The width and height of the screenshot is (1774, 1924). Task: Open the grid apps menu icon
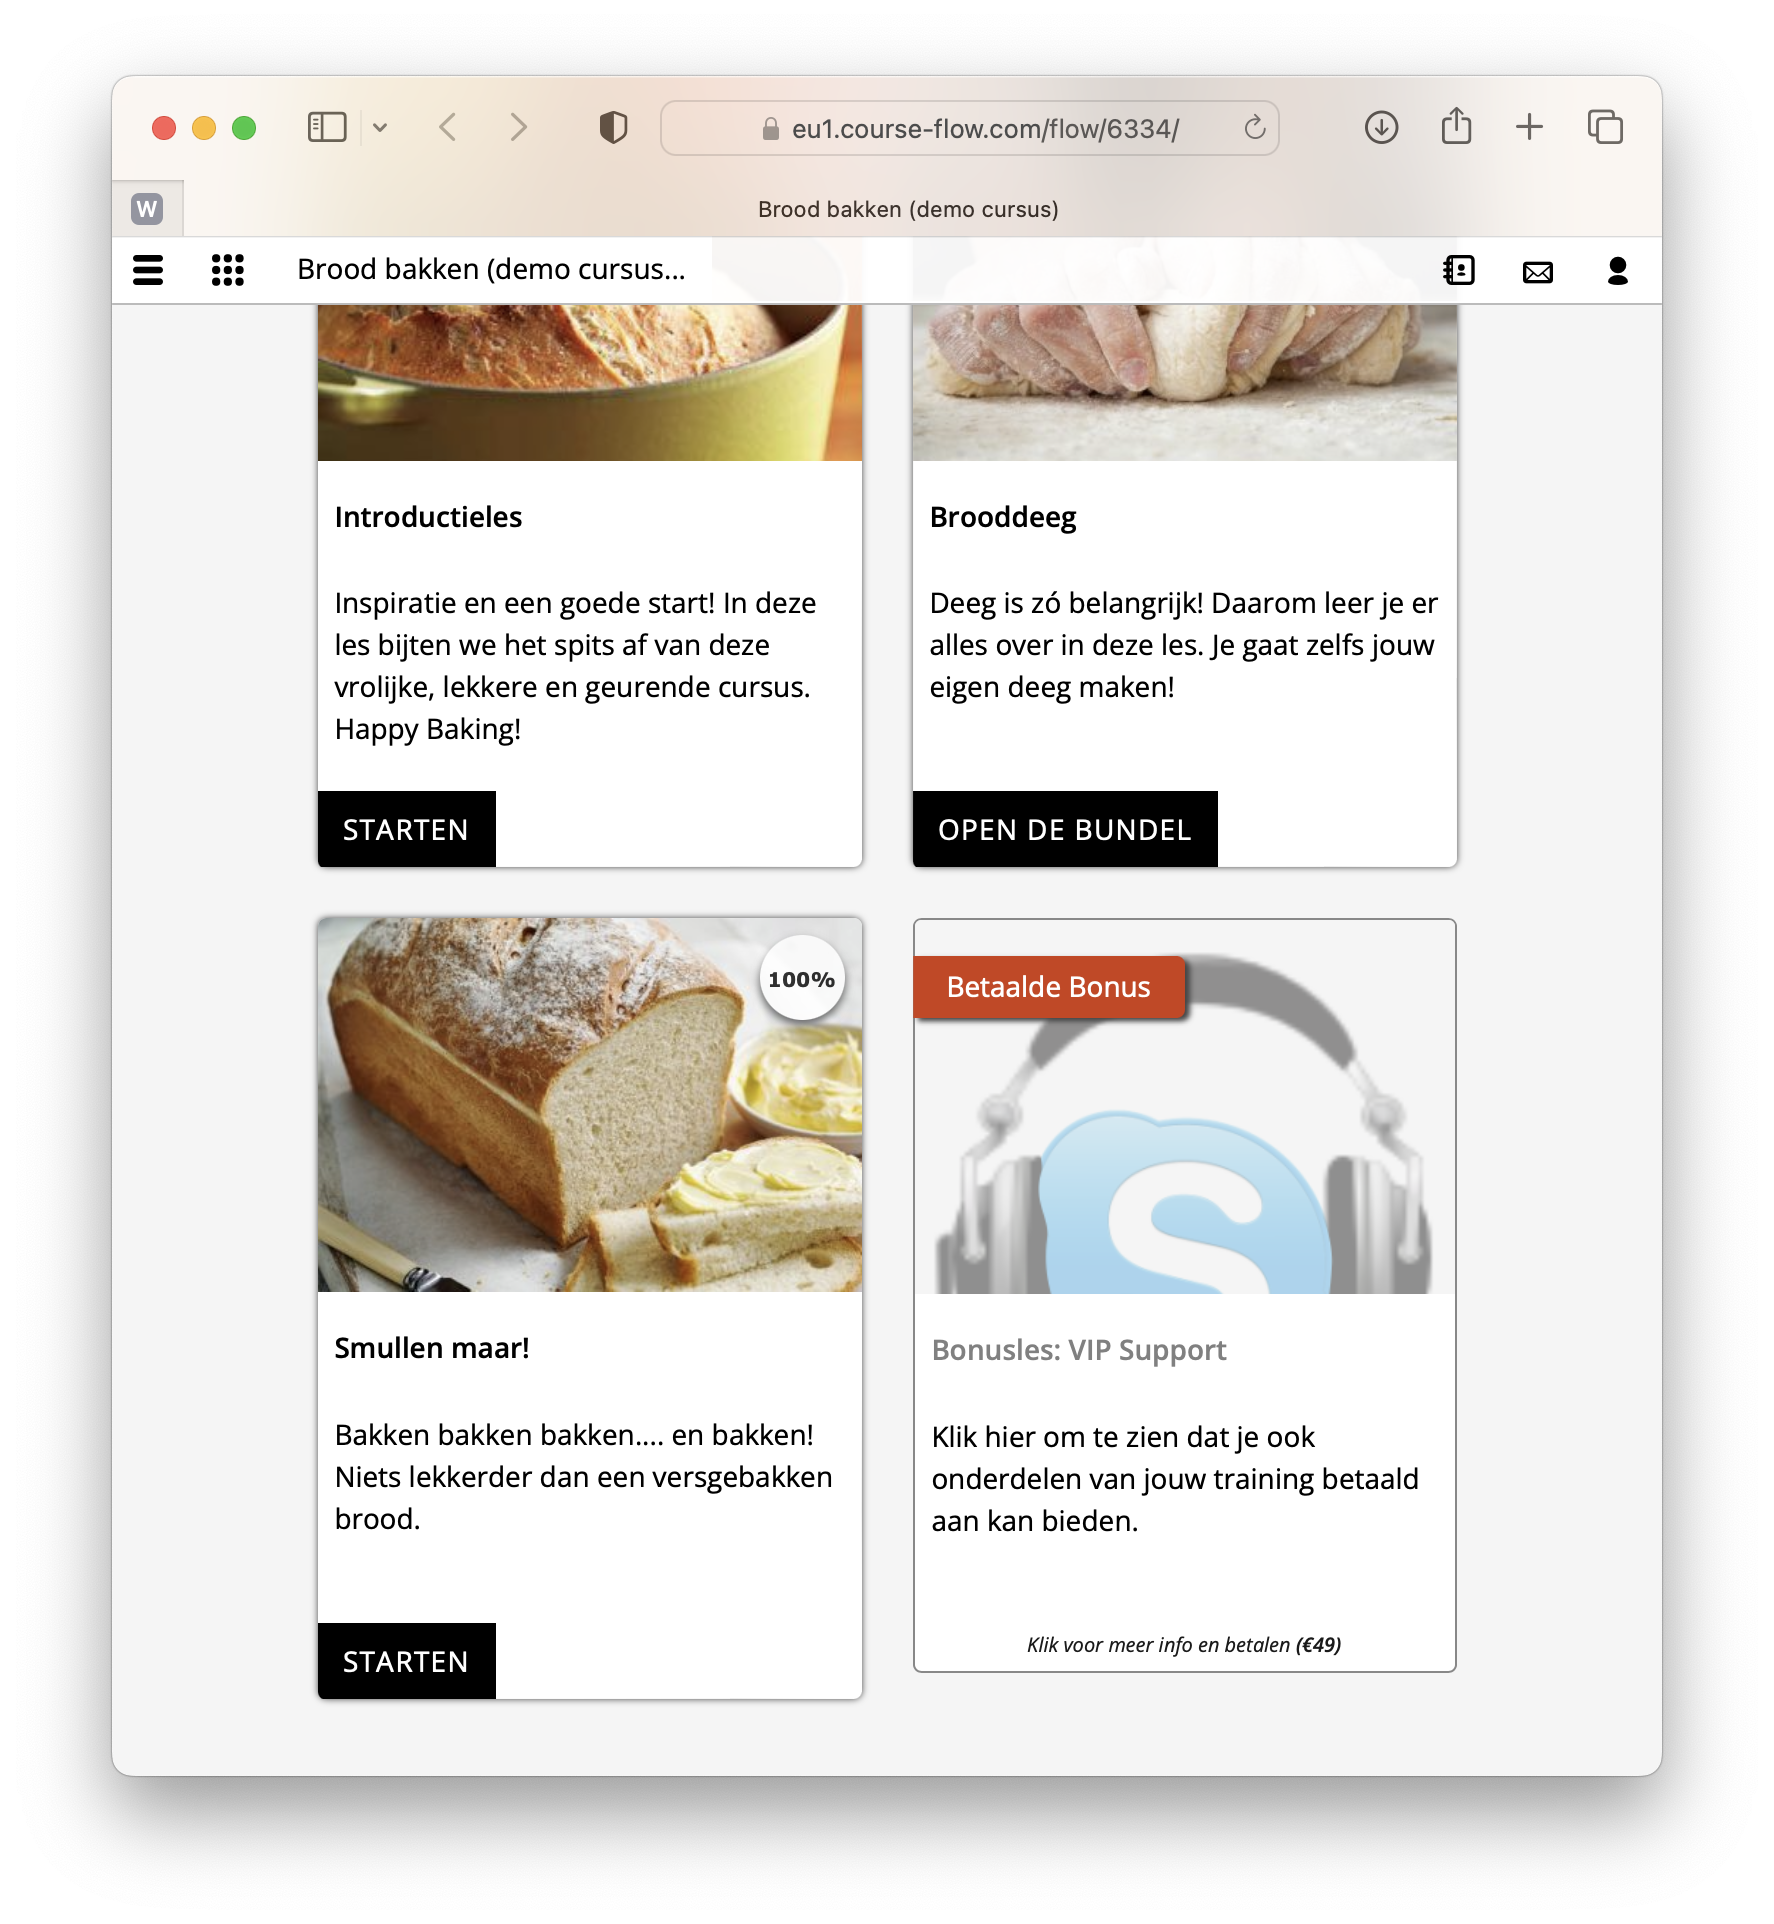click(x=228, y=270)
